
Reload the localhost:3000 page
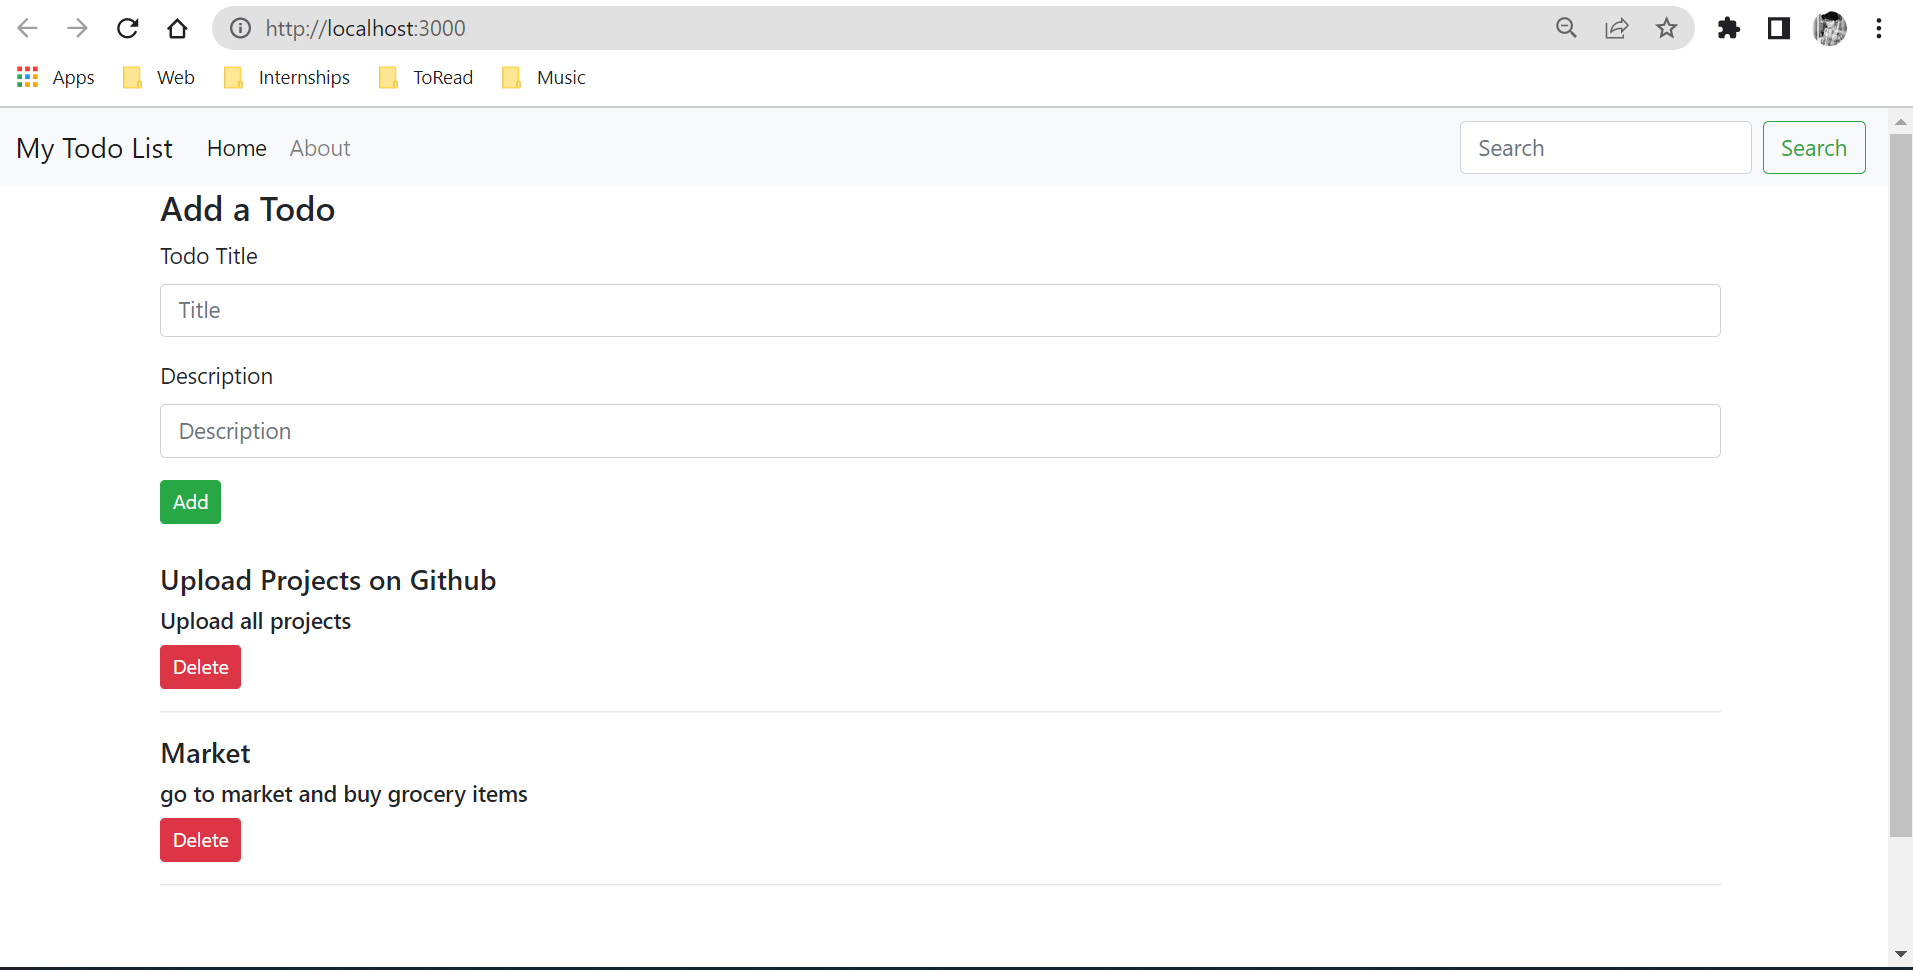pos(127,28)
